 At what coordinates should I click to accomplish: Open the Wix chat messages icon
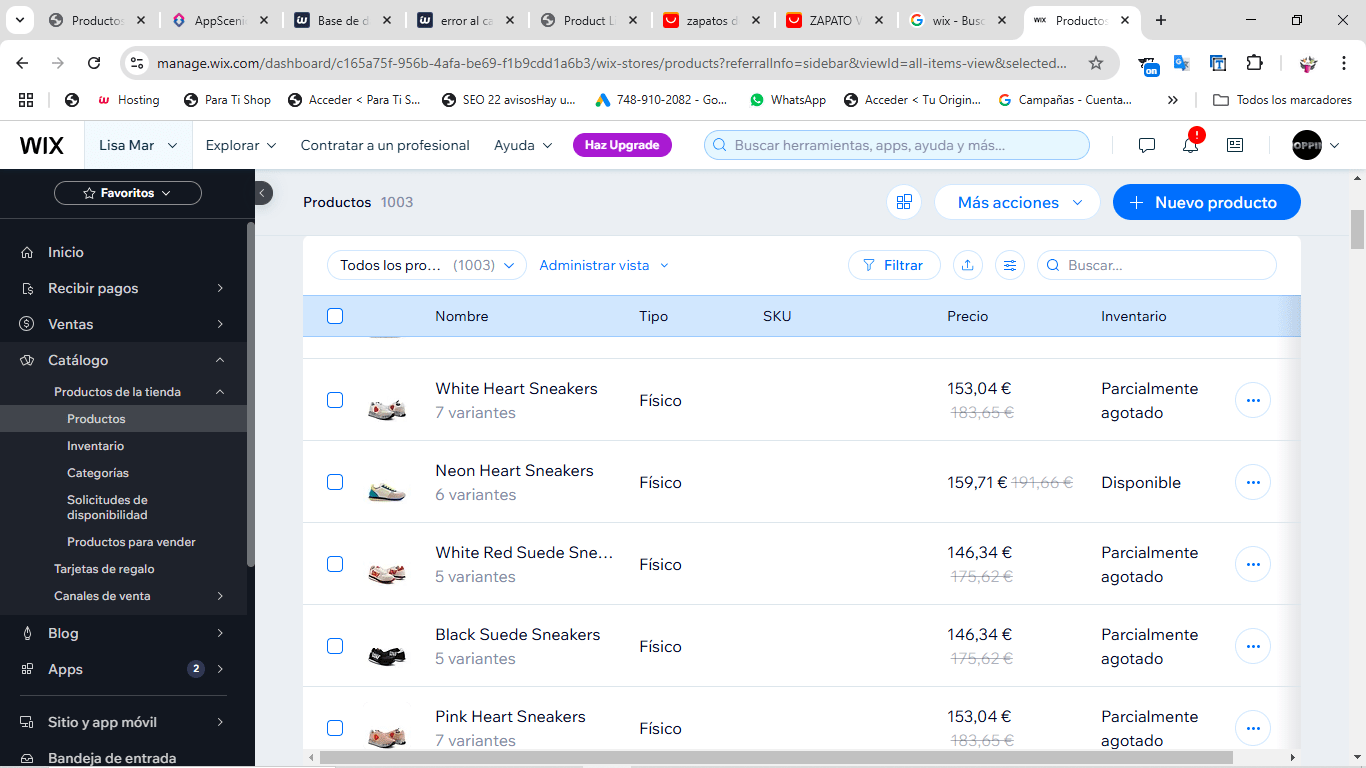pyautogui.click(x=1147, y=145)
